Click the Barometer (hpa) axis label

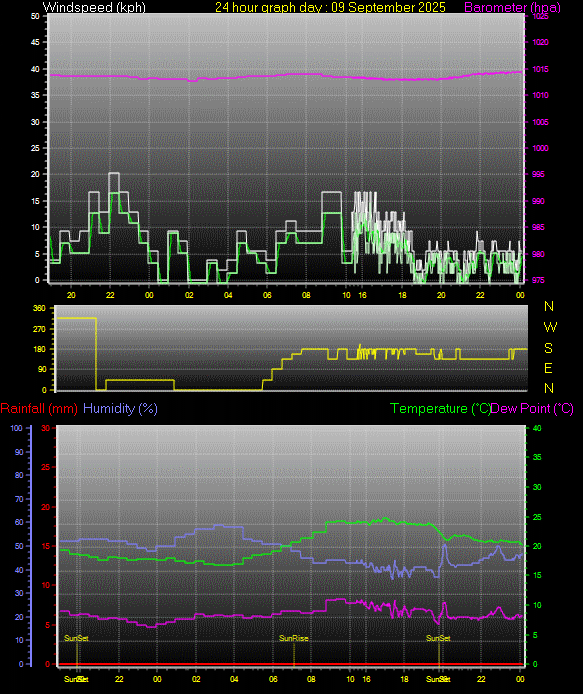coord(512,7)
